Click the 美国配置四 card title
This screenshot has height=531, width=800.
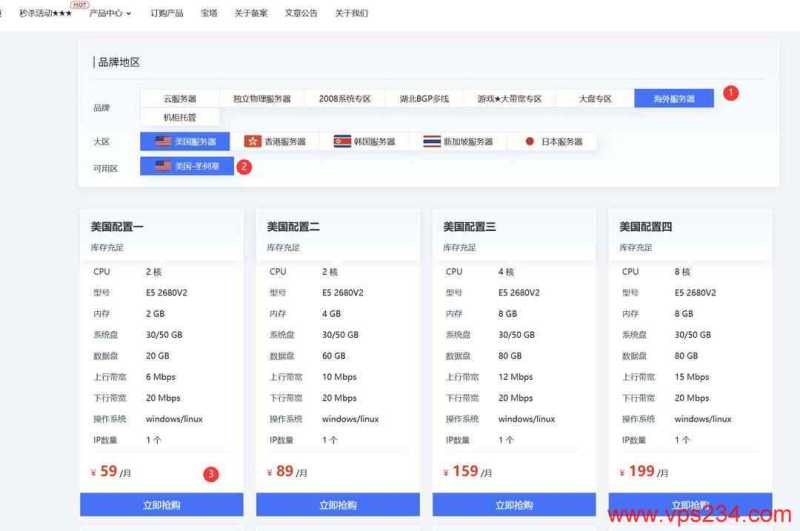[x=645, y=226]
